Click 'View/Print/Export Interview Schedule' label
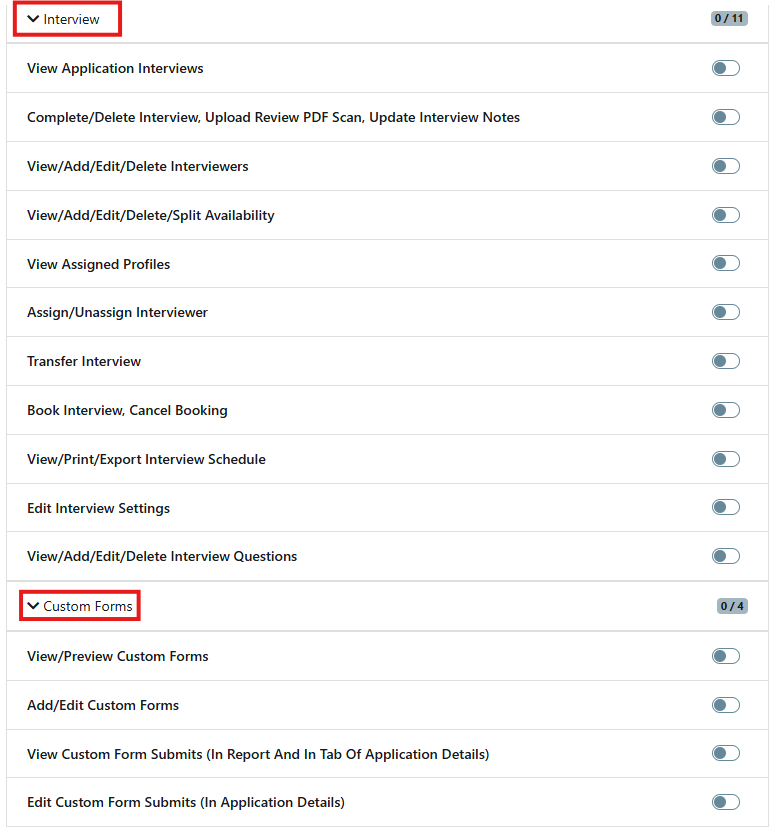Viewport: 771px width, 827px height. tap(146, 459)
